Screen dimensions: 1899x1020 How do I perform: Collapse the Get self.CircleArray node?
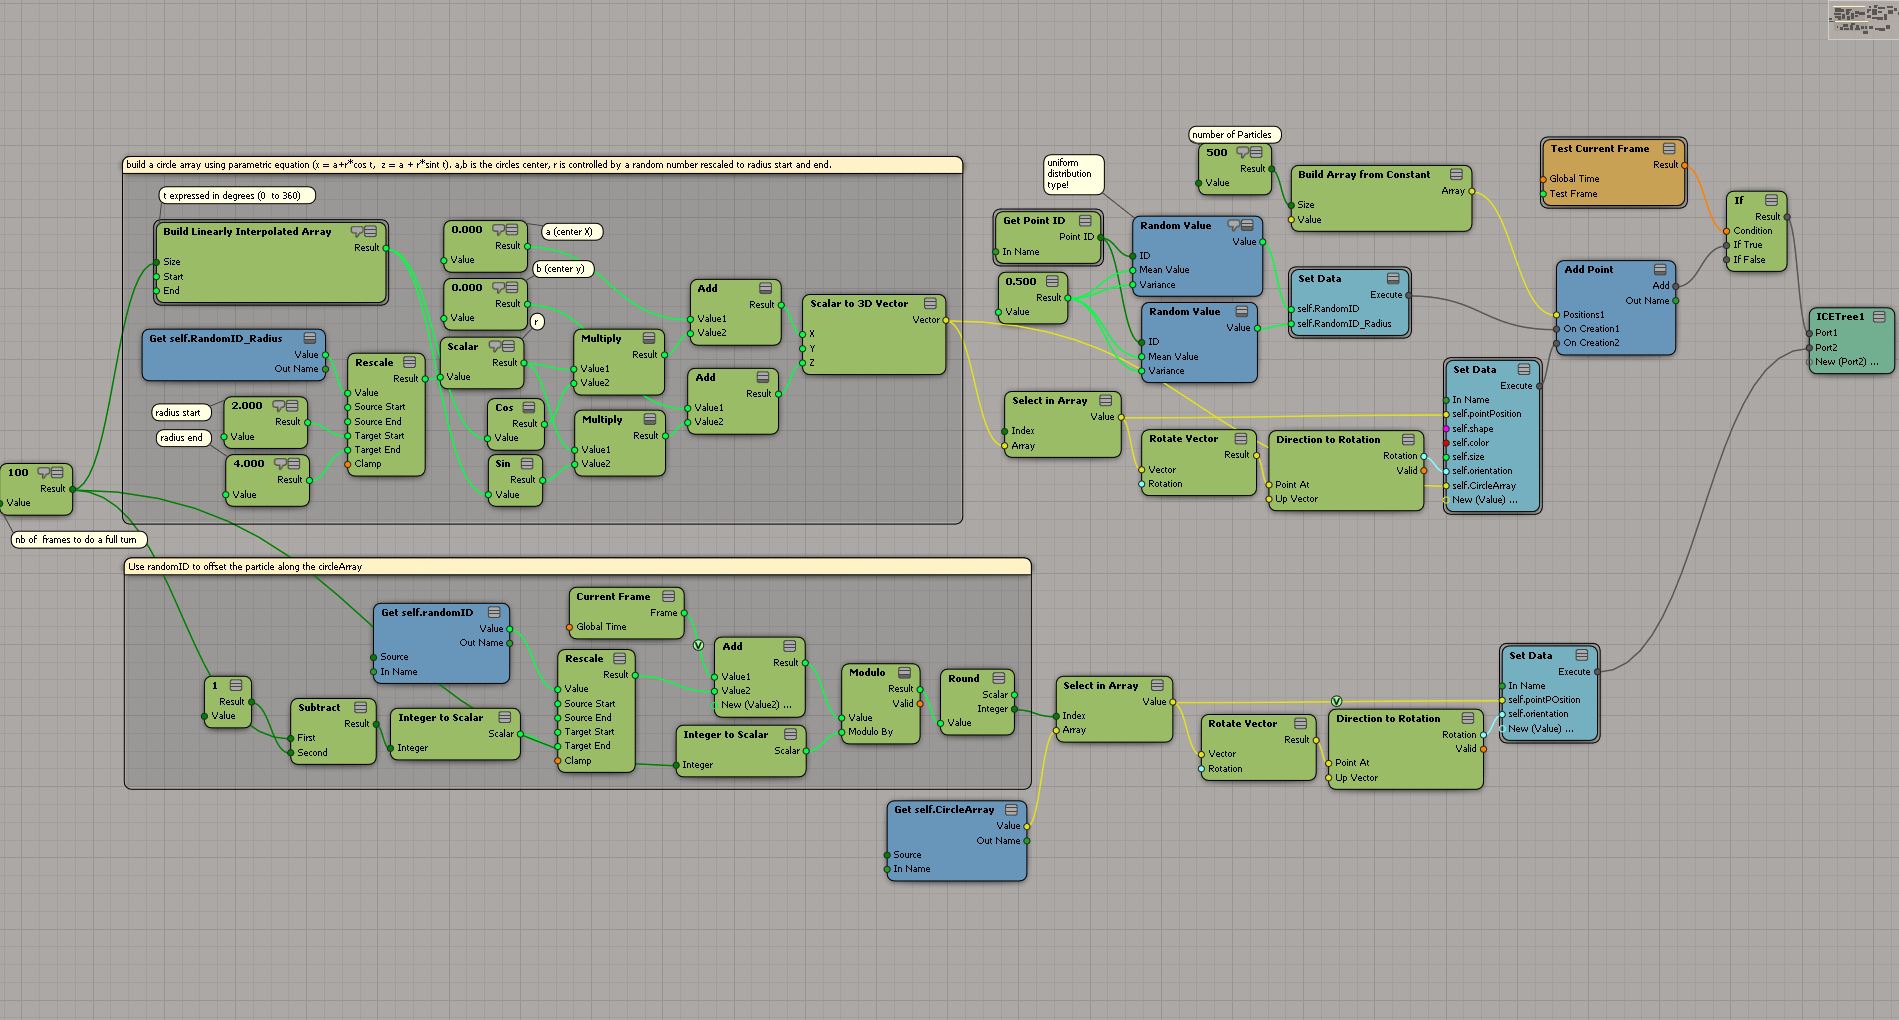(x=1011, y=809)
